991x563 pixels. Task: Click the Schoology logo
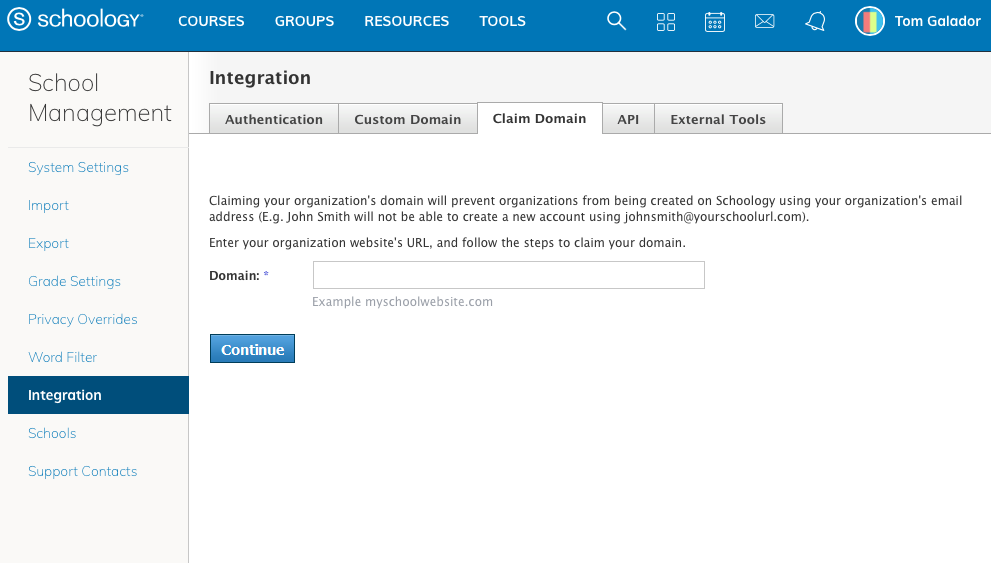click(x=76, y=21)
